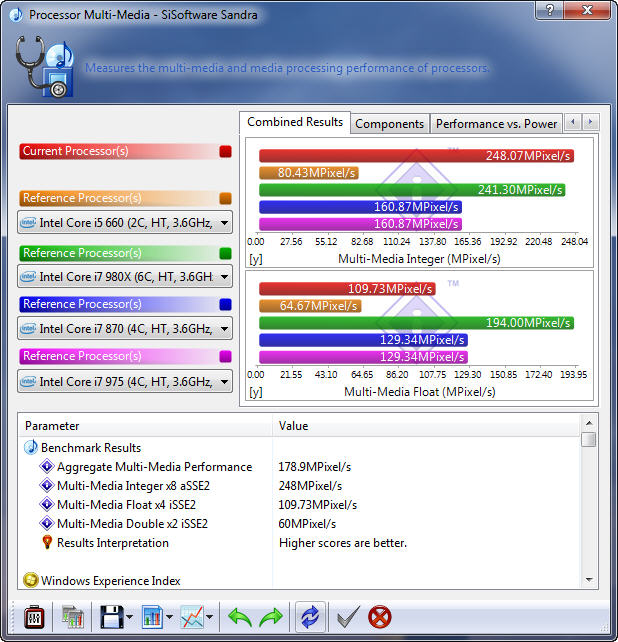Select the Benchmark Results tree row
The image size is (618, 642).
point(91,448)
